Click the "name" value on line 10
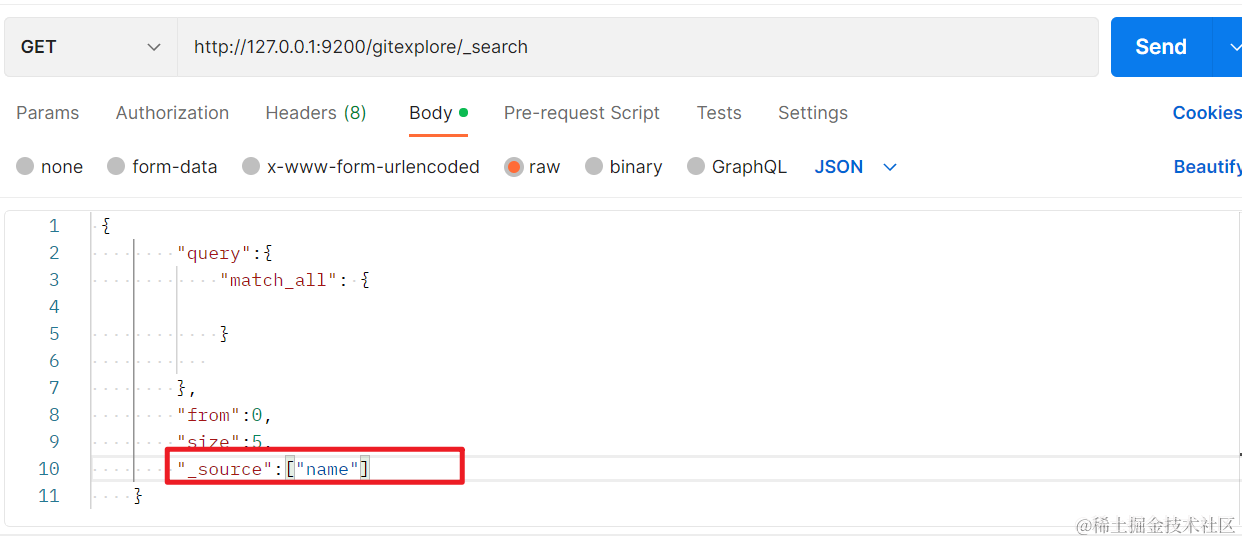The height and width of the screenshot is (542, 1242). pyautogui.click(x=327, y=469)
